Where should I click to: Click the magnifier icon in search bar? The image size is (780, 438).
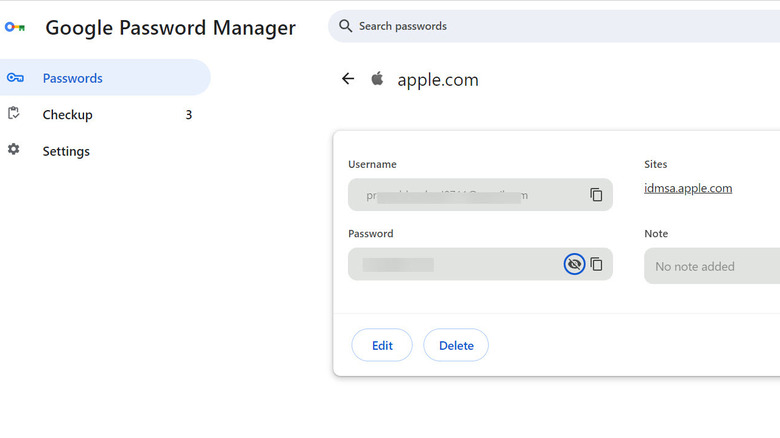tap(346, 26)
